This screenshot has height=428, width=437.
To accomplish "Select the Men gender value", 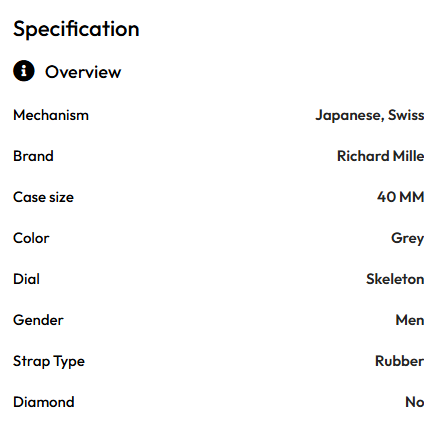I will pyautogui.click(x=410, y=320).
